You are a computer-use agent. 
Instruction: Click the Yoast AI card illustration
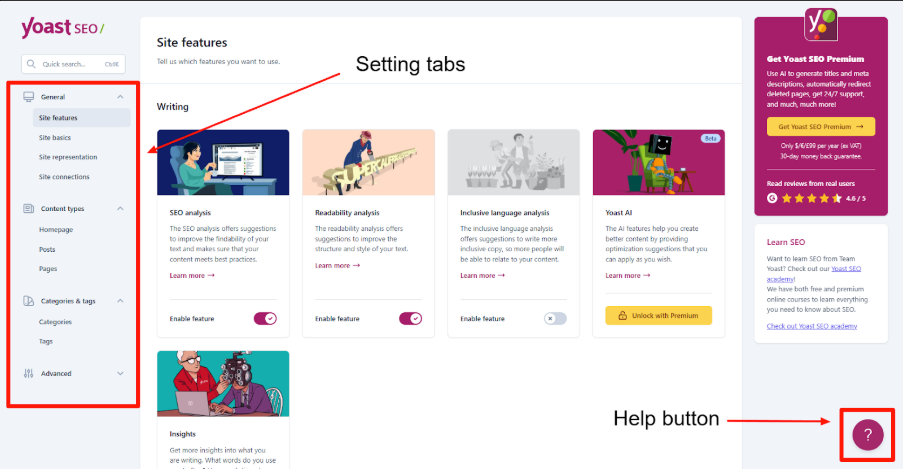658,162
